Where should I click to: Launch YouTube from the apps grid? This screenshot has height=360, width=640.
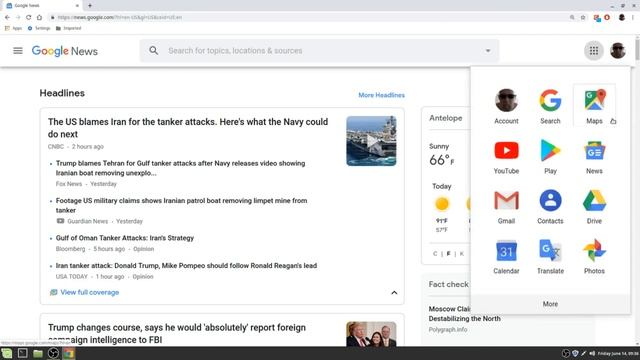pos(506,156)
